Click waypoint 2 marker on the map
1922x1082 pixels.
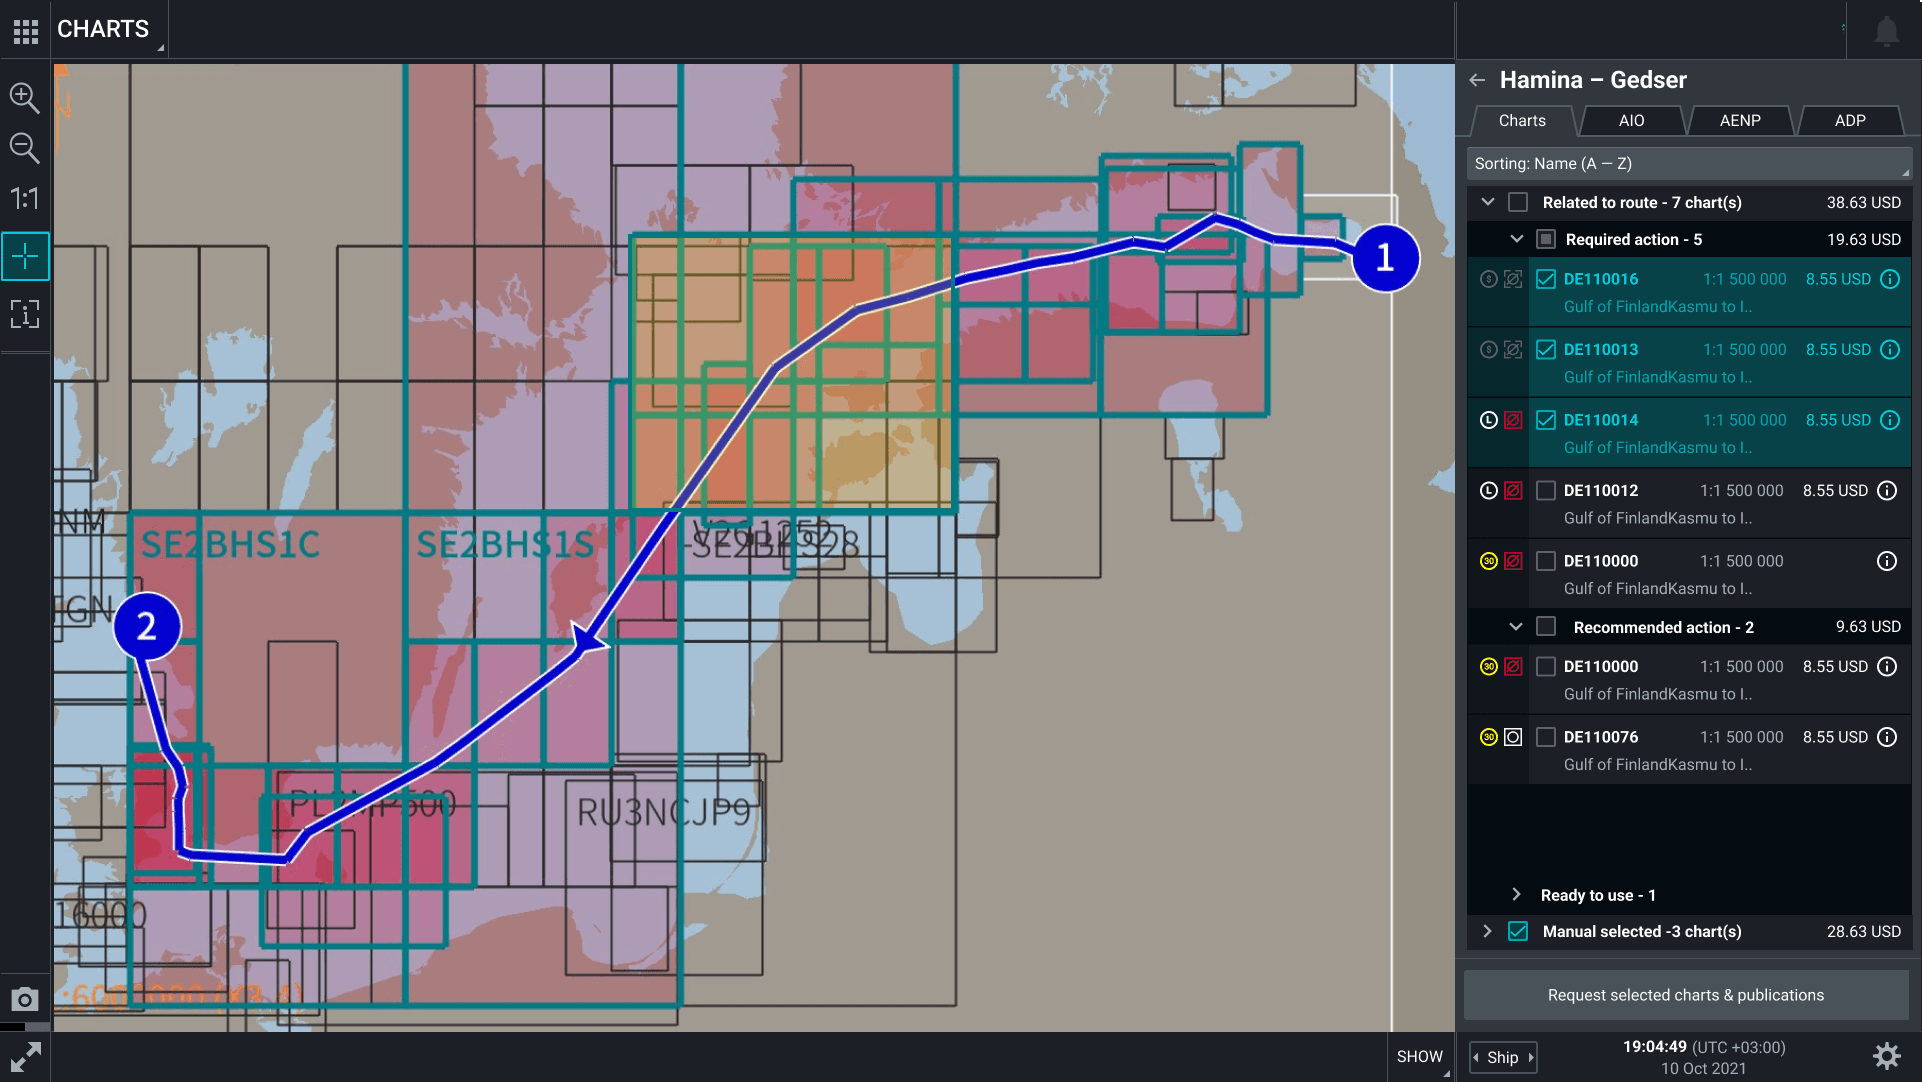click(x=147, y=627)
